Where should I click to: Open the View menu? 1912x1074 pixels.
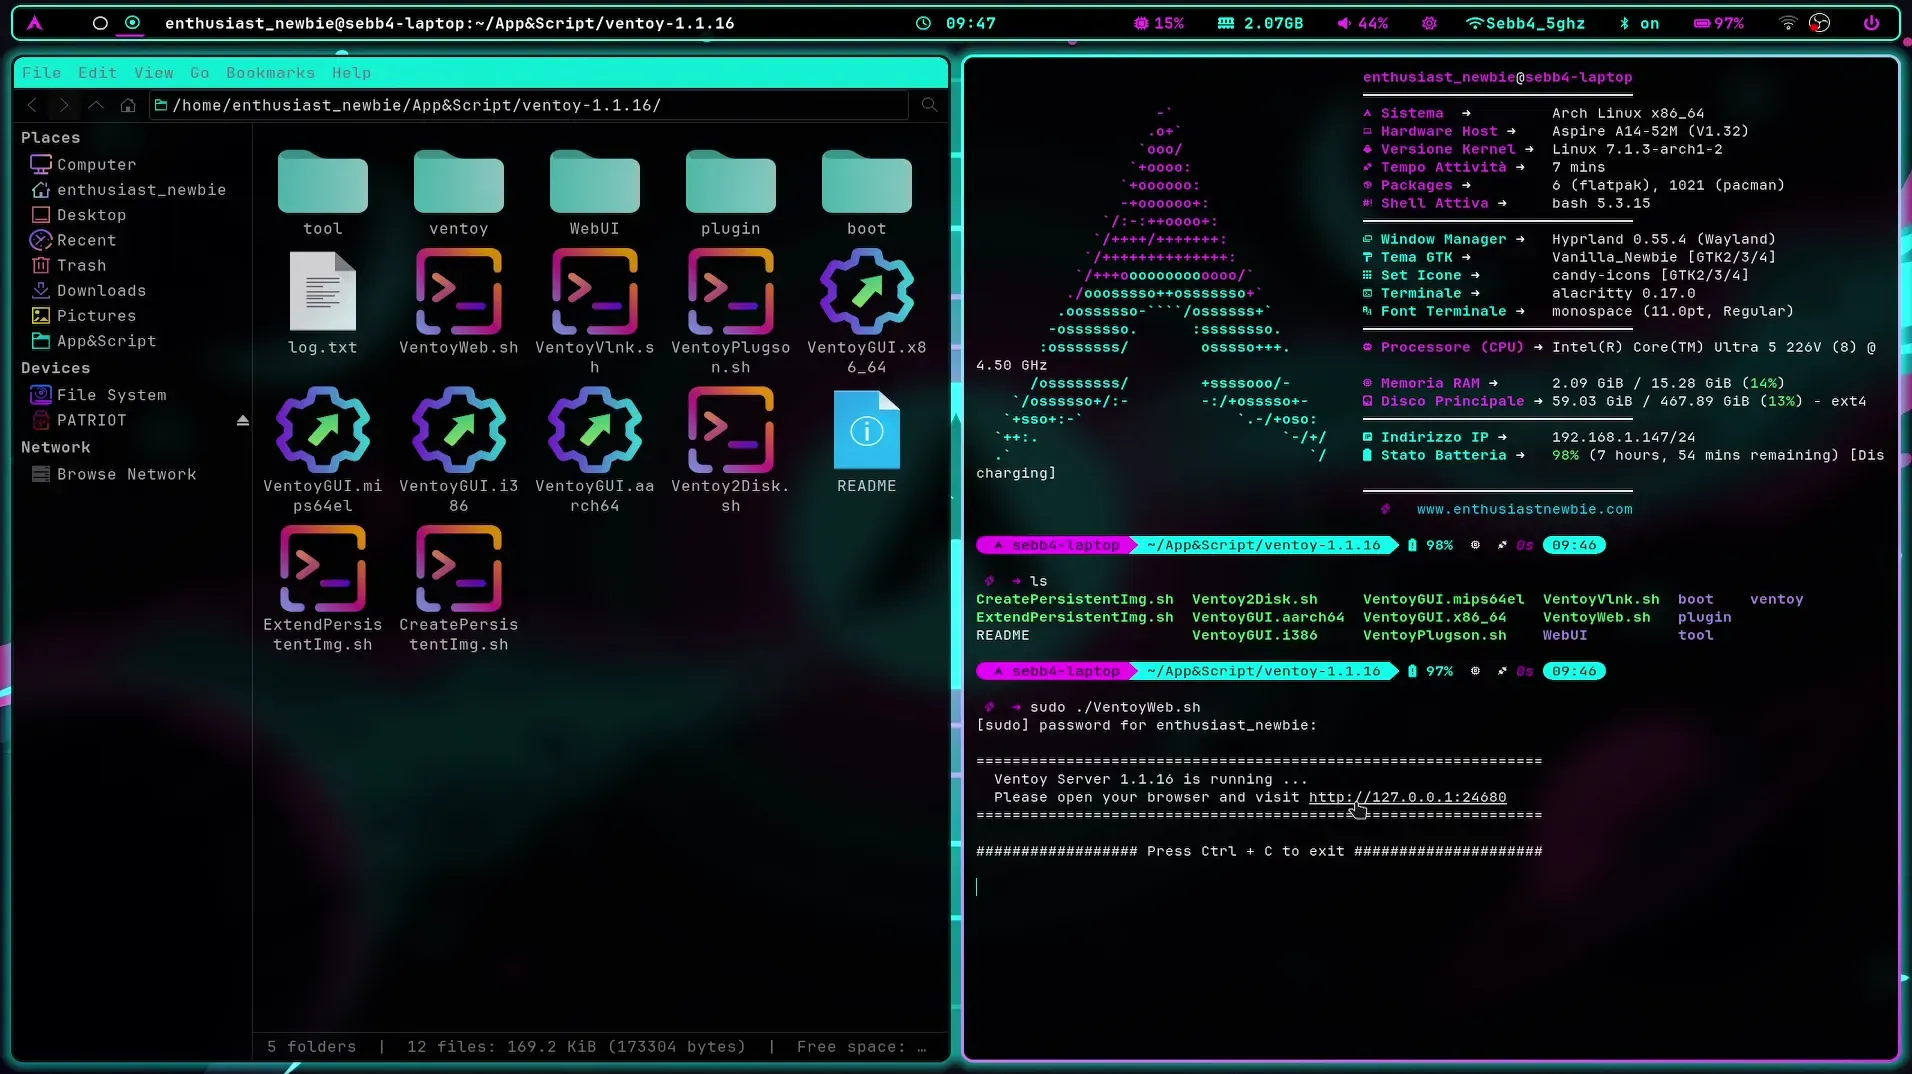tap(153, 73)
